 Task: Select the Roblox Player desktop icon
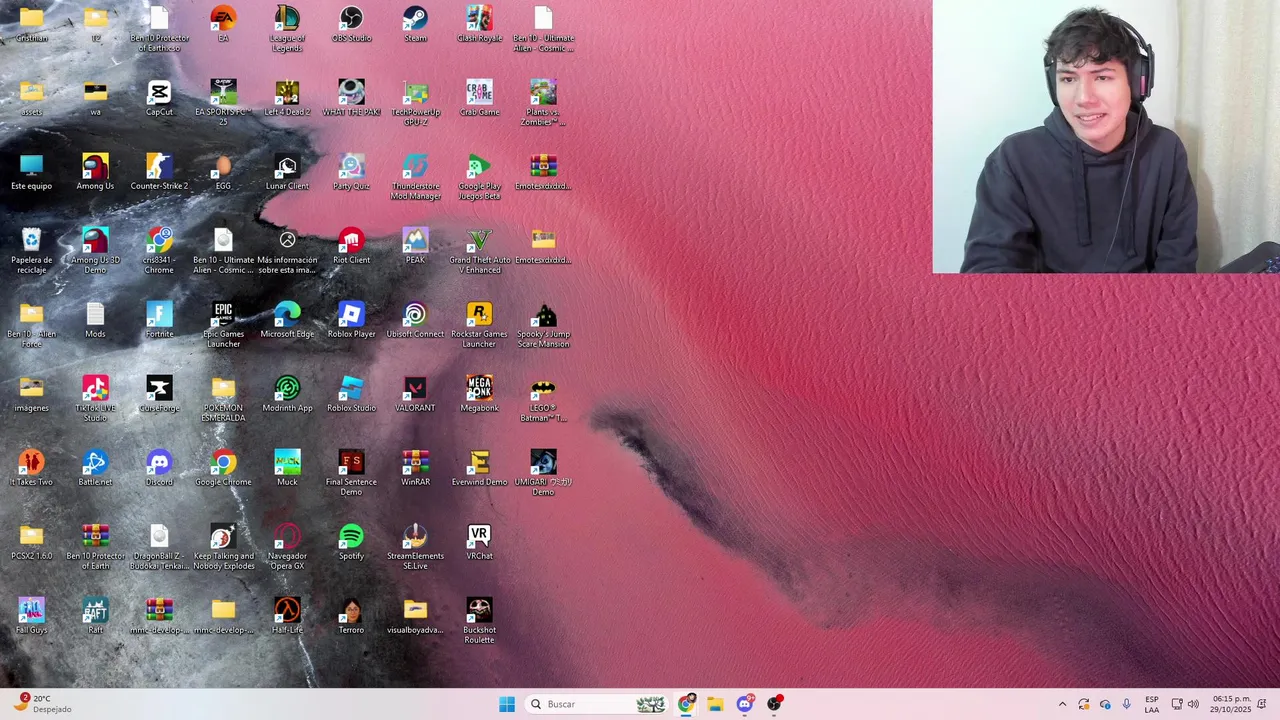click(x=351, y=320)
